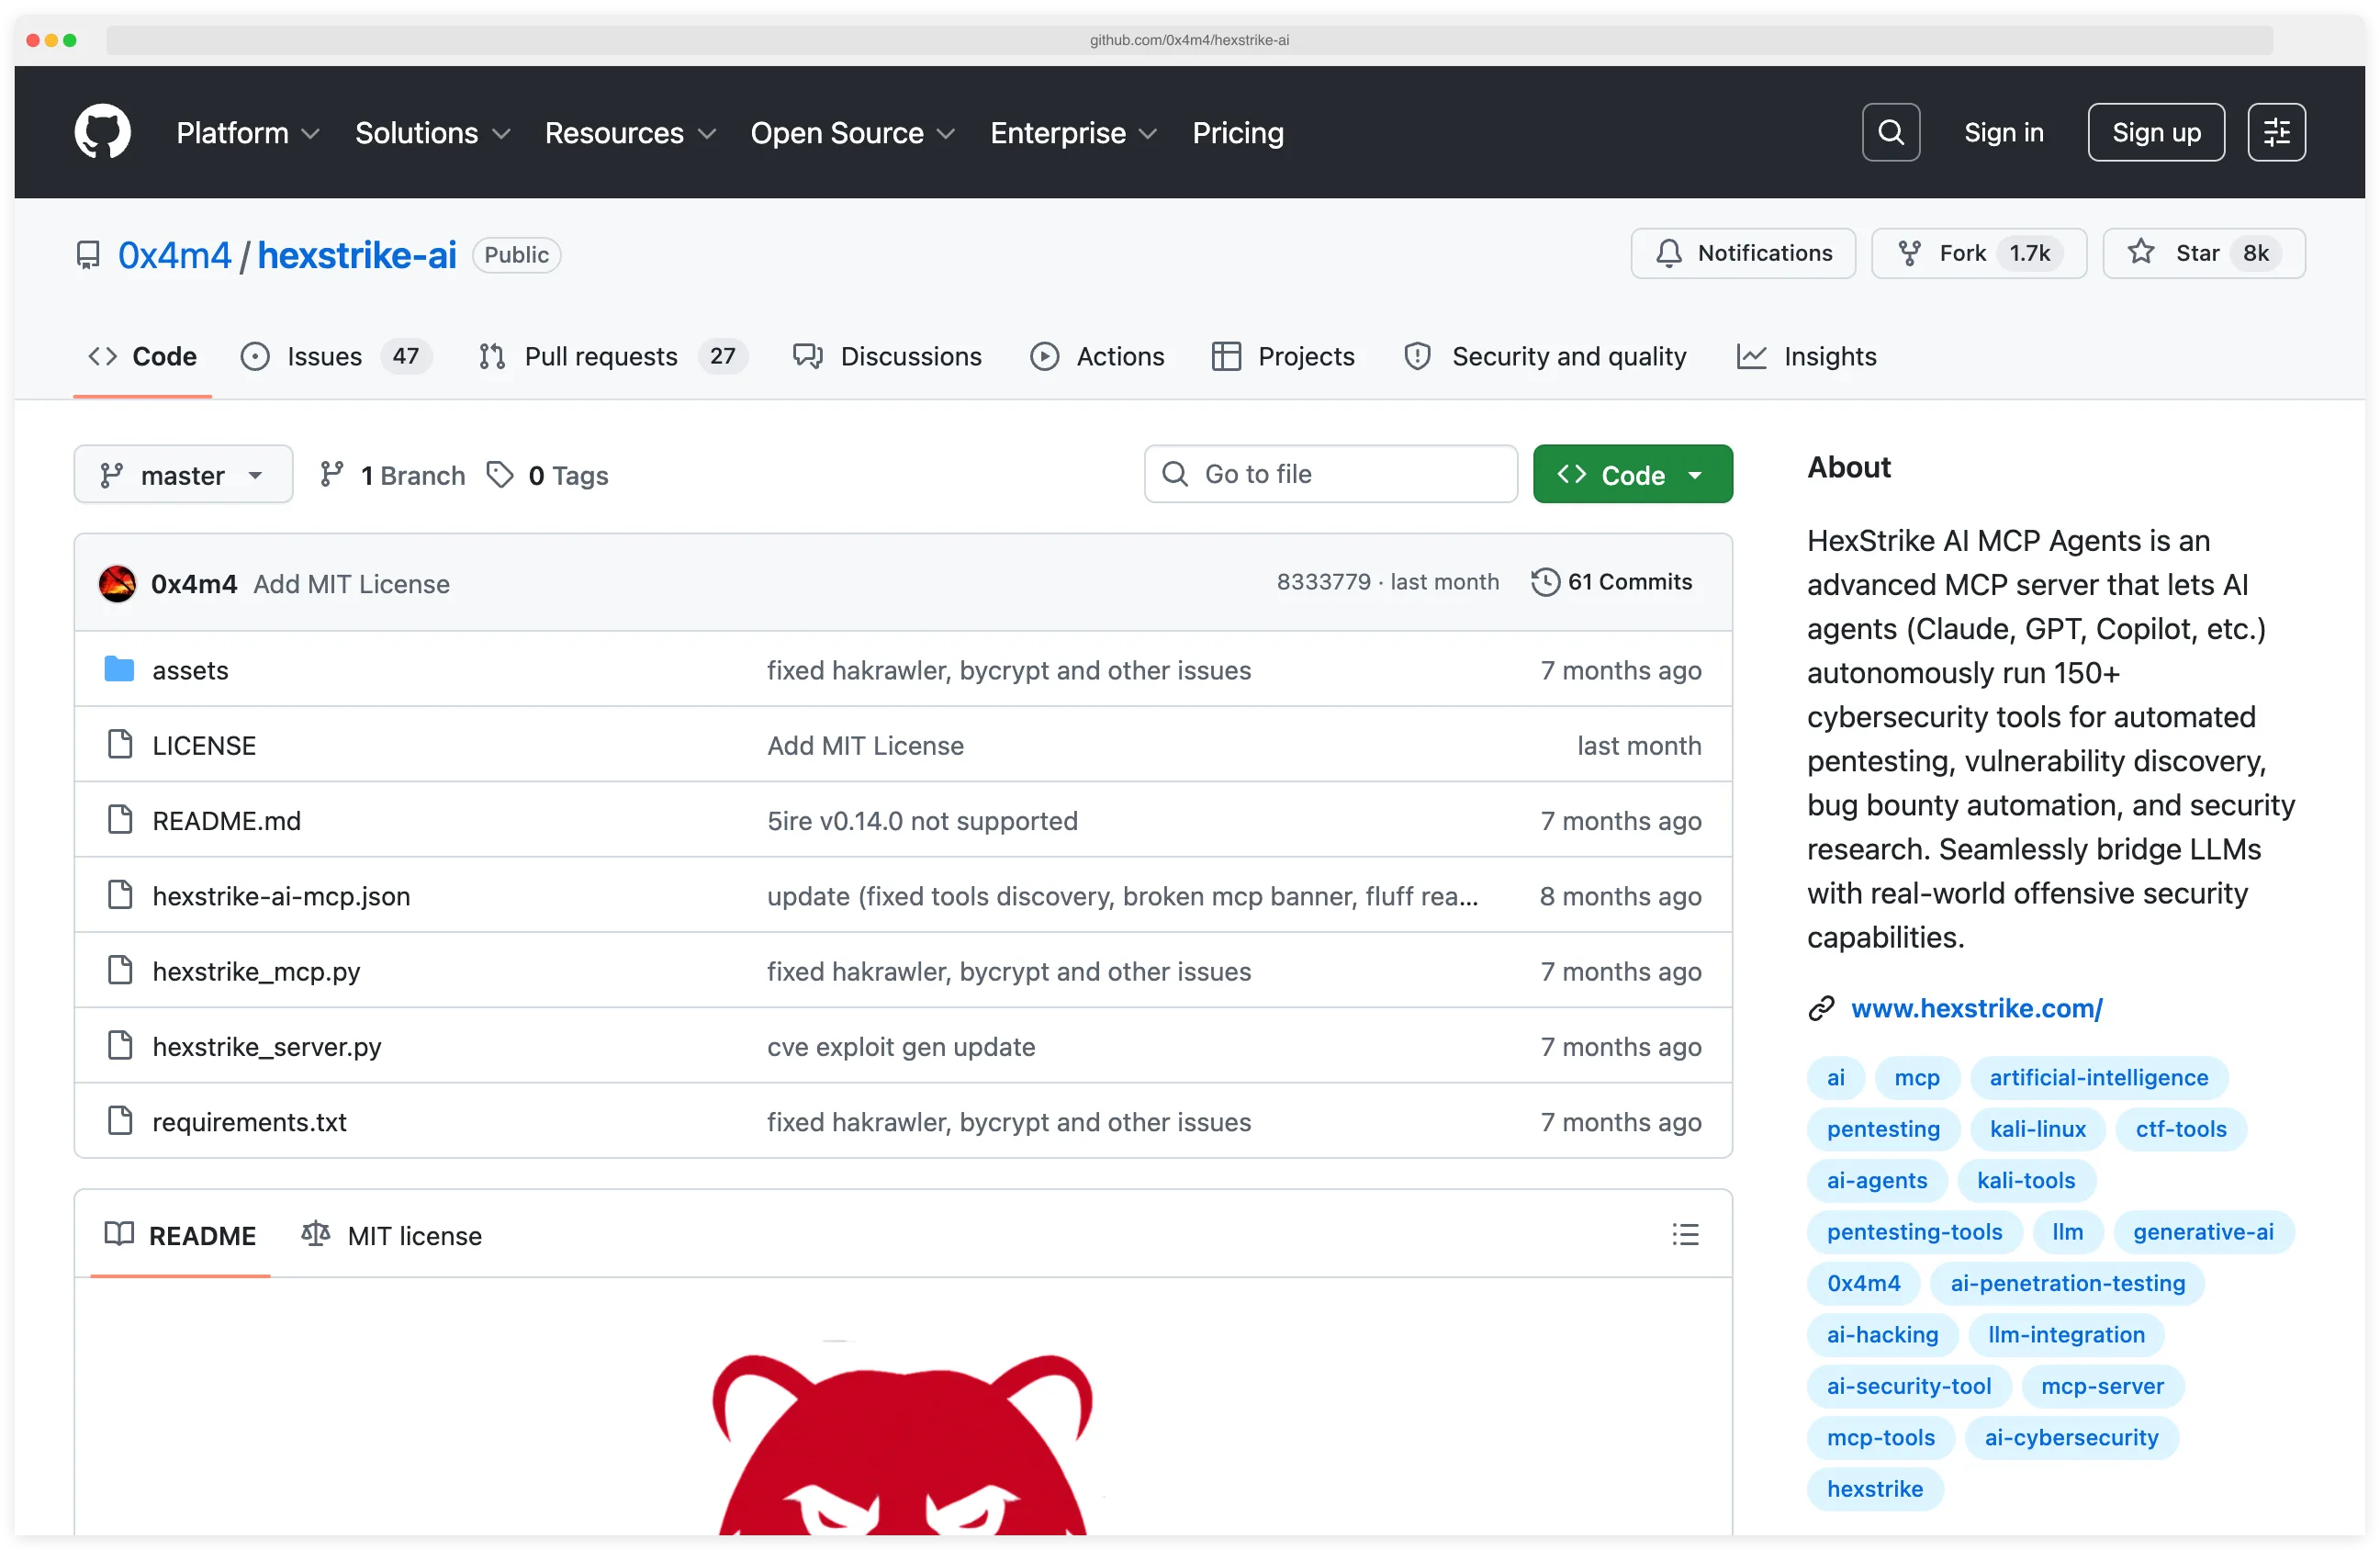Screen dimensions: 2380x1550
Task: View the 61 Commits history icon
Action: pos(1544,581)
